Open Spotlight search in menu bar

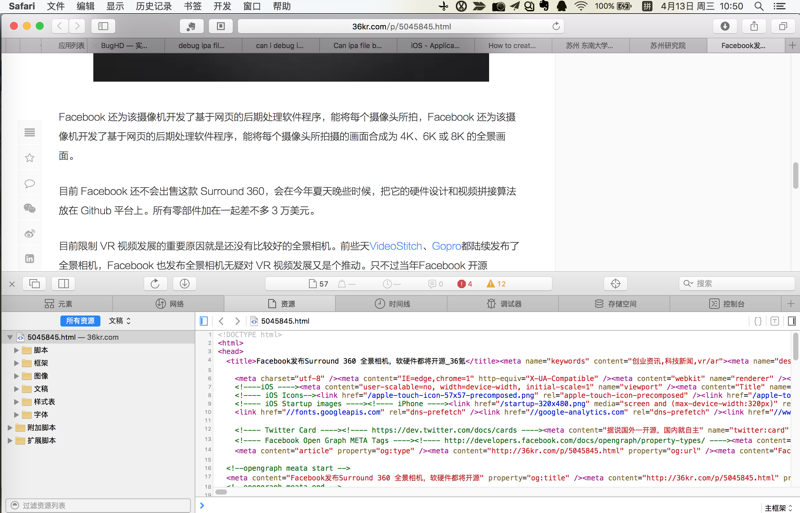(x=759, y=6)
